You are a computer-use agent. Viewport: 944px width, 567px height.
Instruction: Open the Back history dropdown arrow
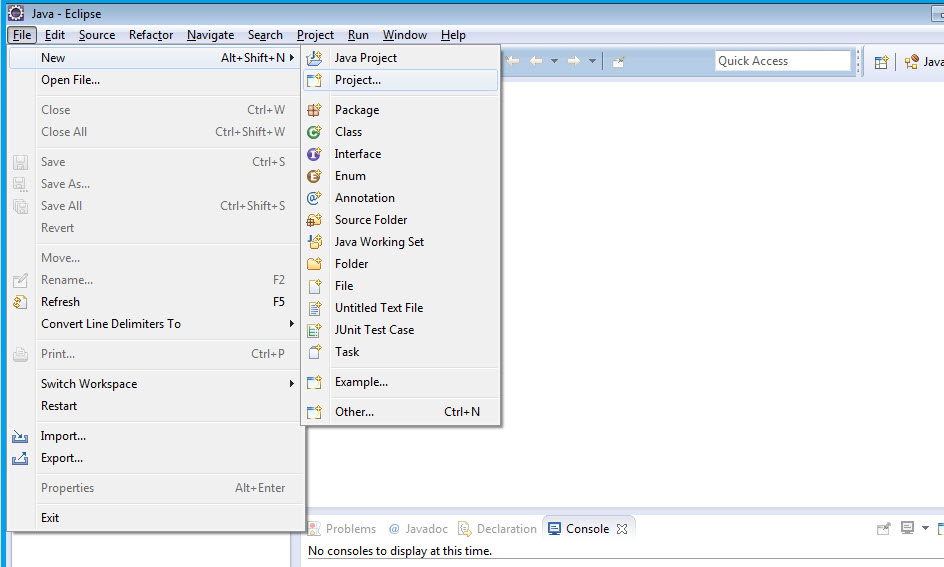pyautogui.click(x=554, y=61)
